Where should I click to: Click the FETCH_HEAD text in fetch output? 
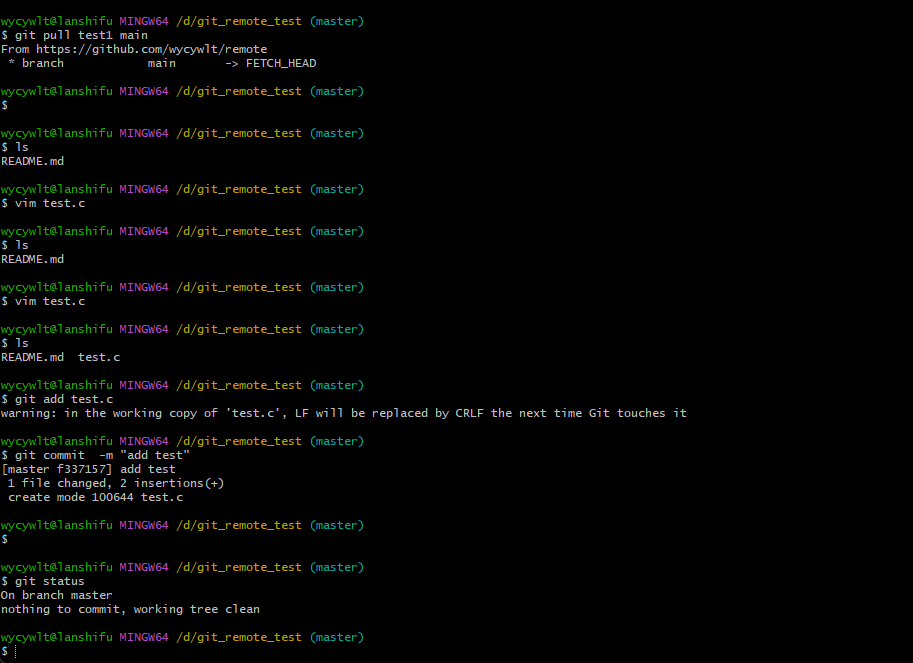[281, 63]
